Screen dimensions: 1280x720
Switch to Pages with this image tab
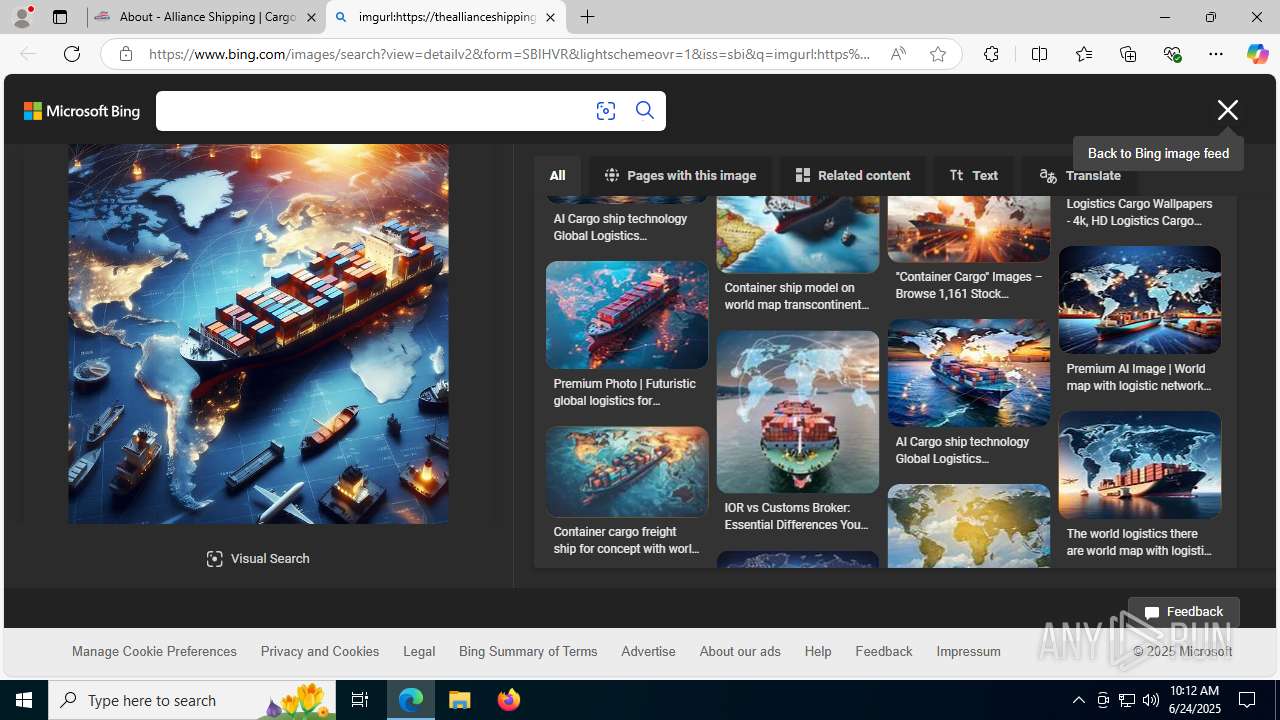(680, 175)
